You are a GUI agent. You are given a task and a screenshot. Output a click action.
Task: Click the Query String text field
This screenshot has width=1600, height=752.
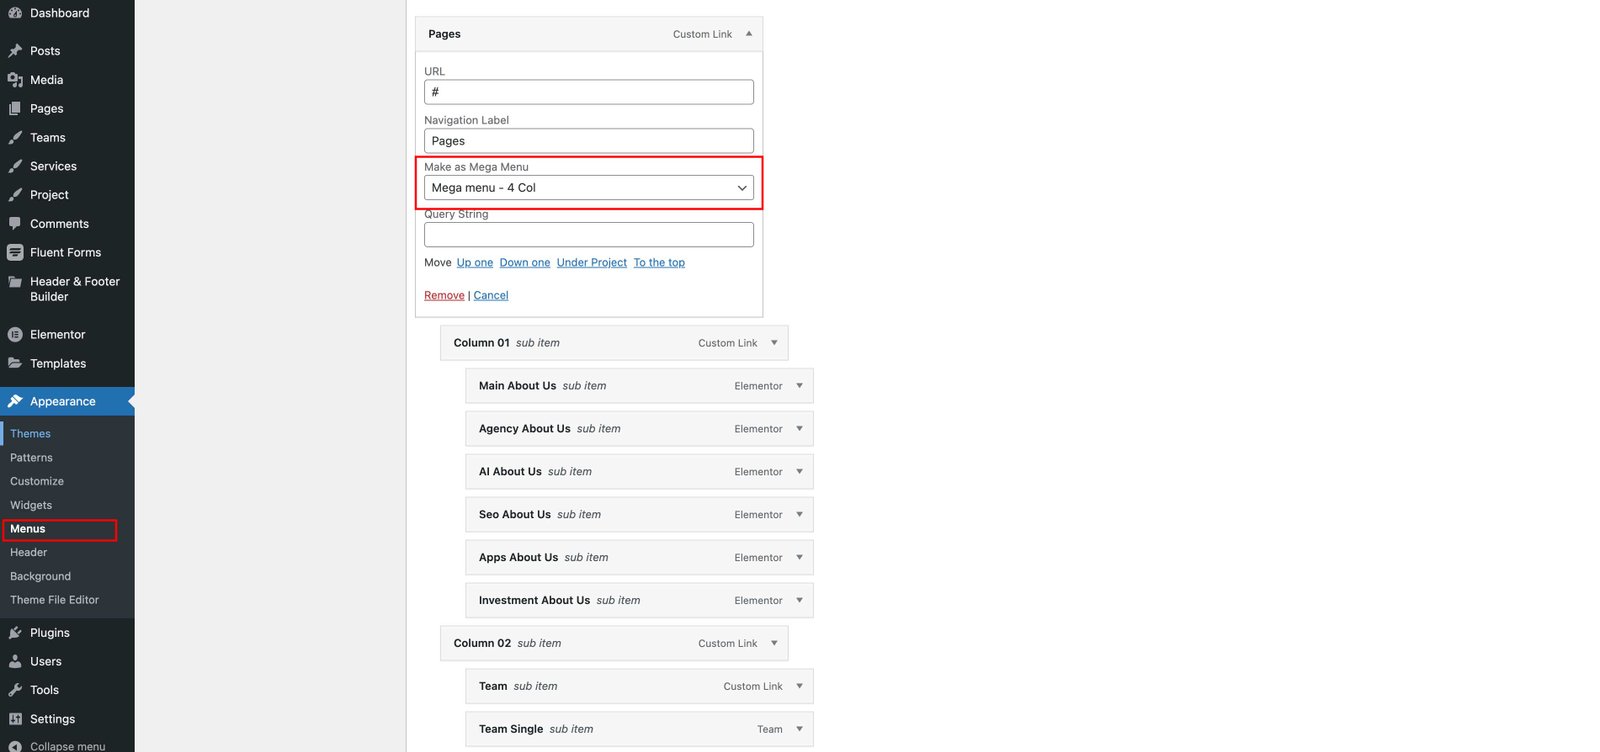tap(588, 235)
